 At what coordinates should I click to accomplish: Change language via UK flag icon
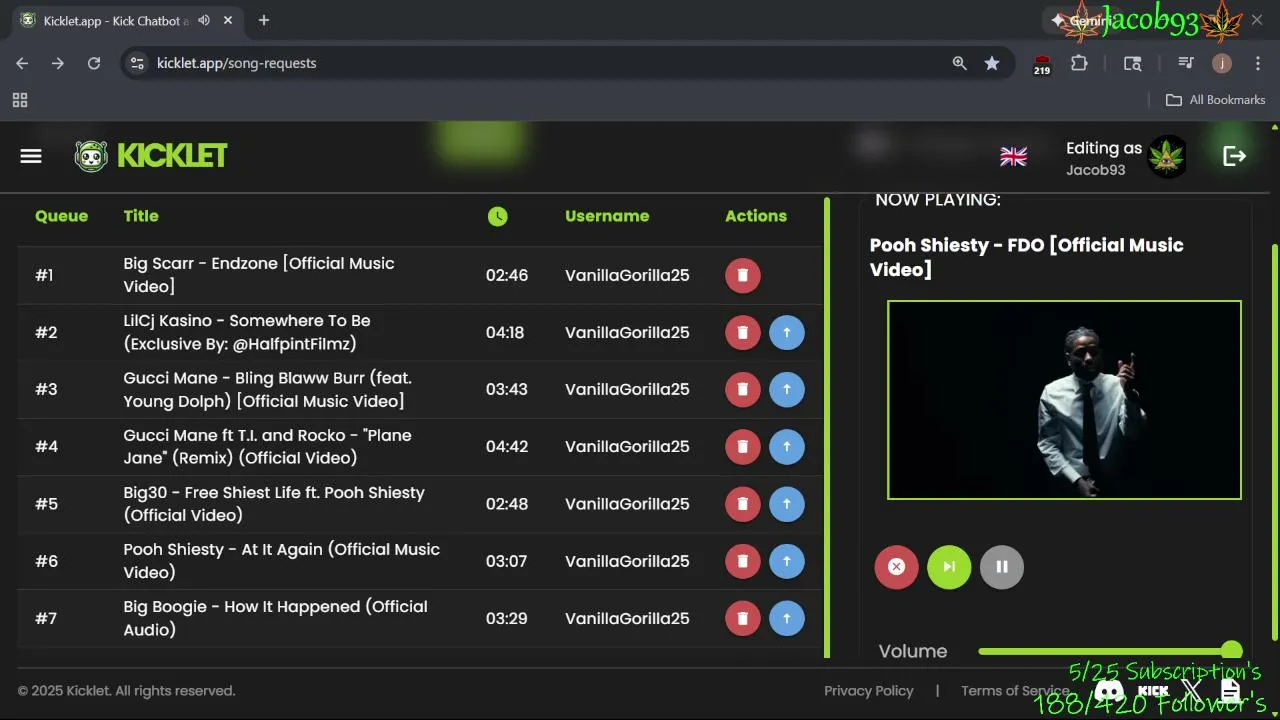click(1014, 156)
